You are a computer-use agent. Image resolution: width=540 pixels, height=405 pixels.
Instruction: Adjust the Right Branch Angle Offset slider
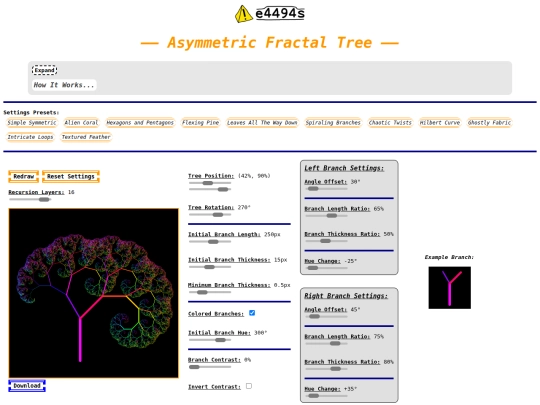326,316
